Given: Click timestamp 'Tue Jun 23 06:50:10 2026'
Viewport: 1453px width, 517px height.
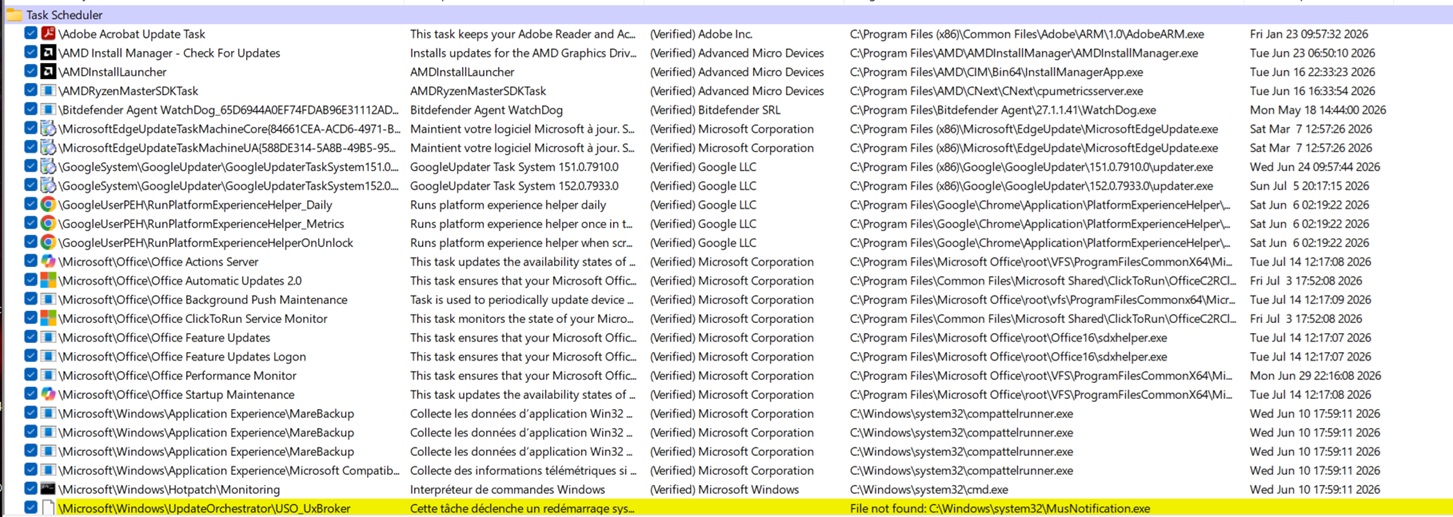Looking at the screenshot, I should (1313, 53).
